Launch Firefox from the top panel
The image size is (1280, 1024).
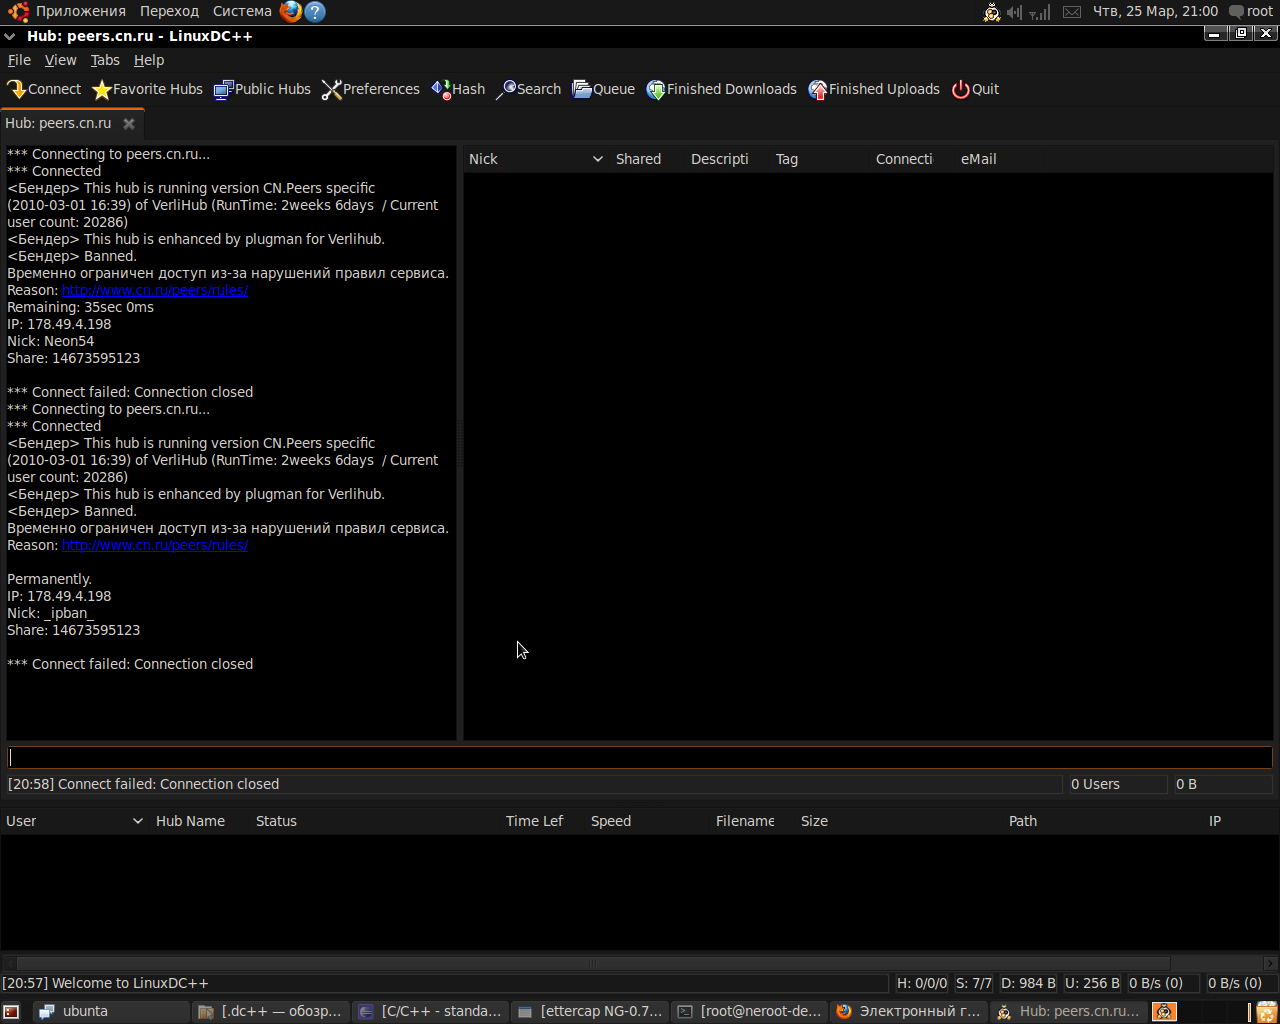coord(291,11)
